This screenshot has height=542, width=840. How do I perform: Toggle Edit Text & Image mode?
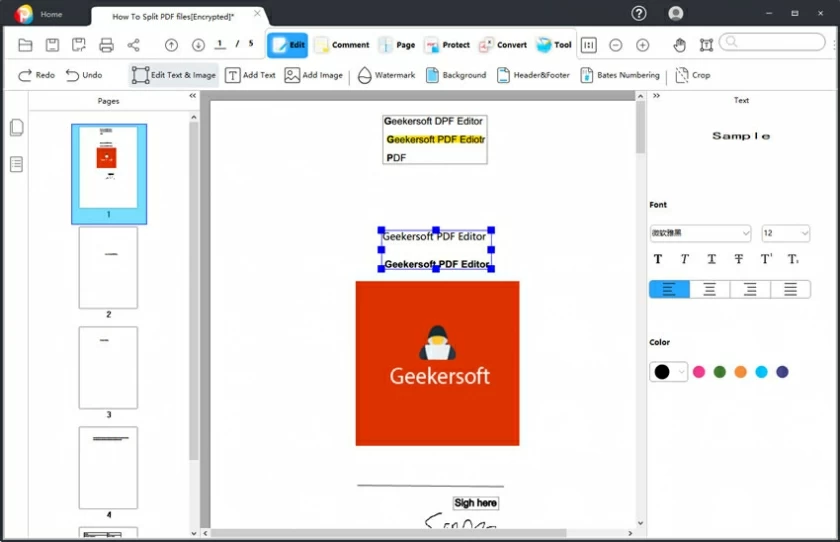[x=174, y=75]
